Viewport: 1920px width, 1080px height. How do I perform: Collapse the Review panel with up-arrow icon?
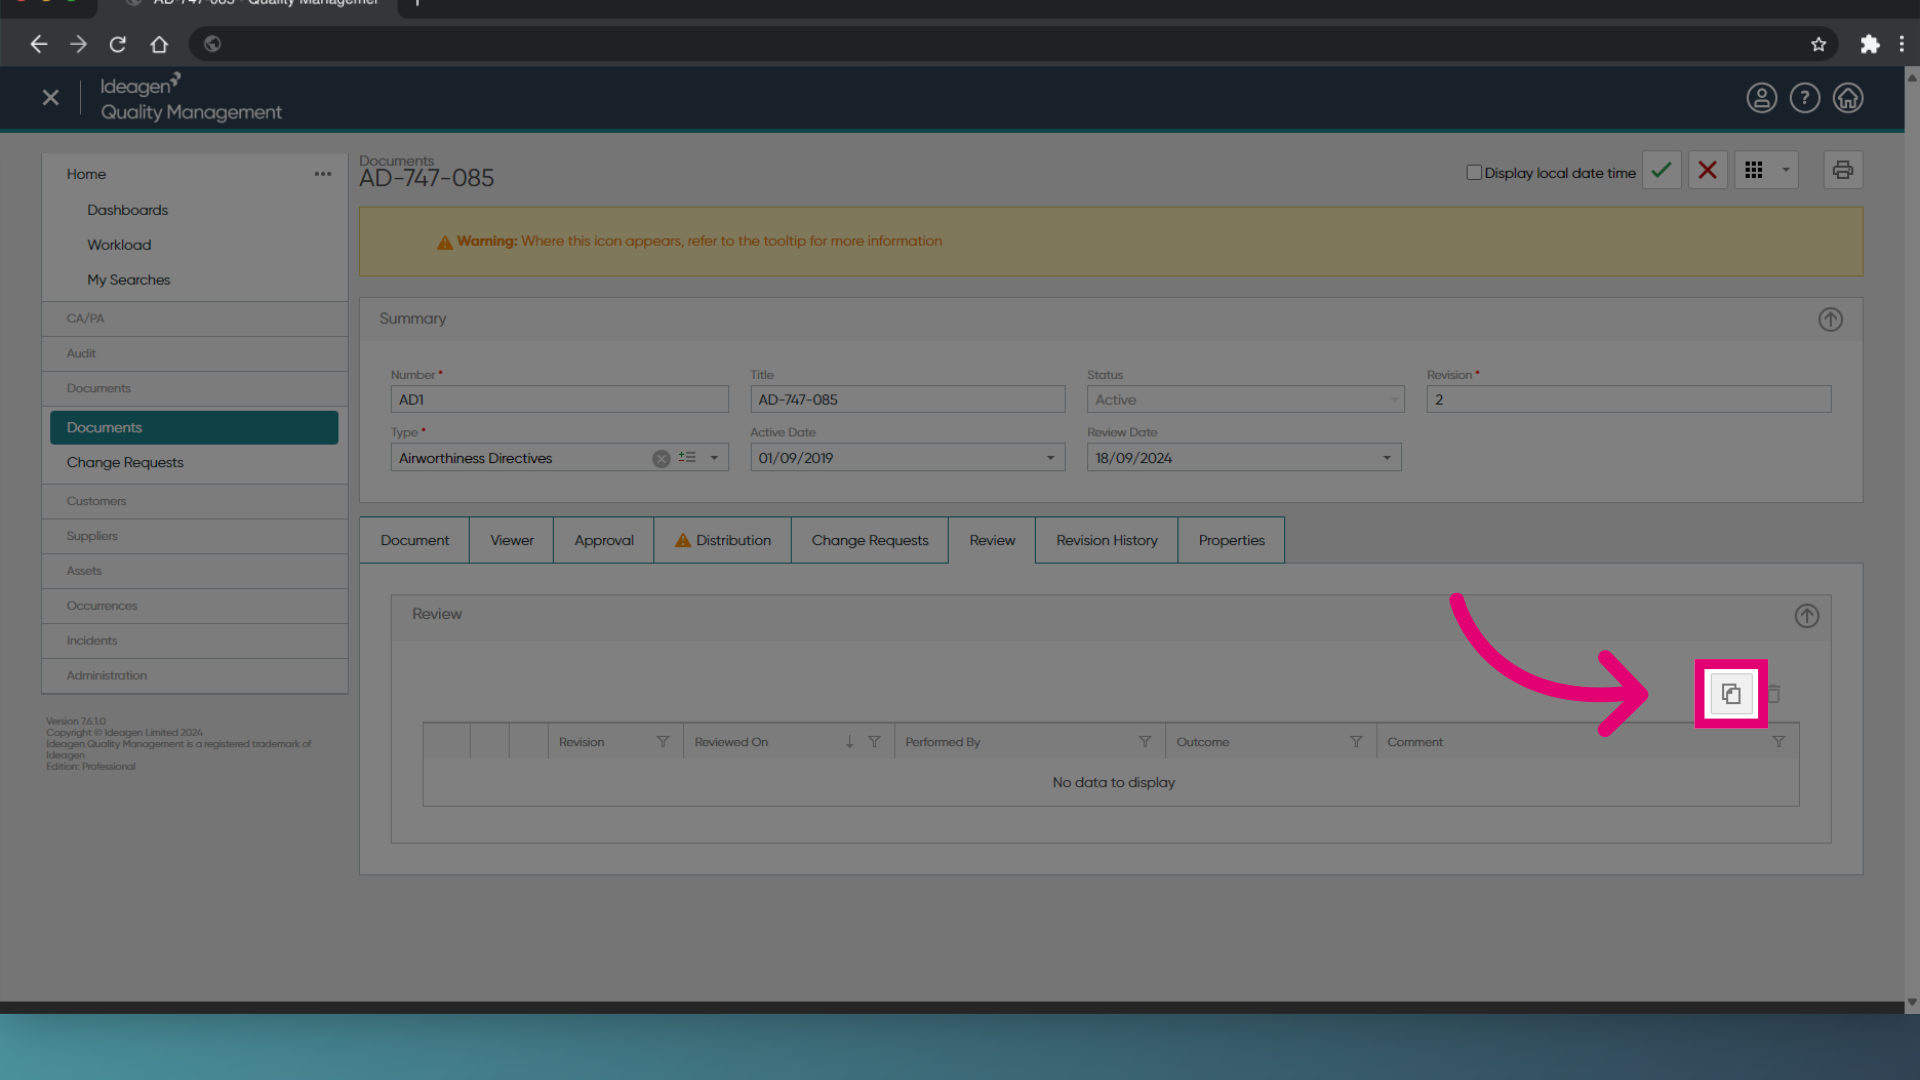coord(1806,616)
